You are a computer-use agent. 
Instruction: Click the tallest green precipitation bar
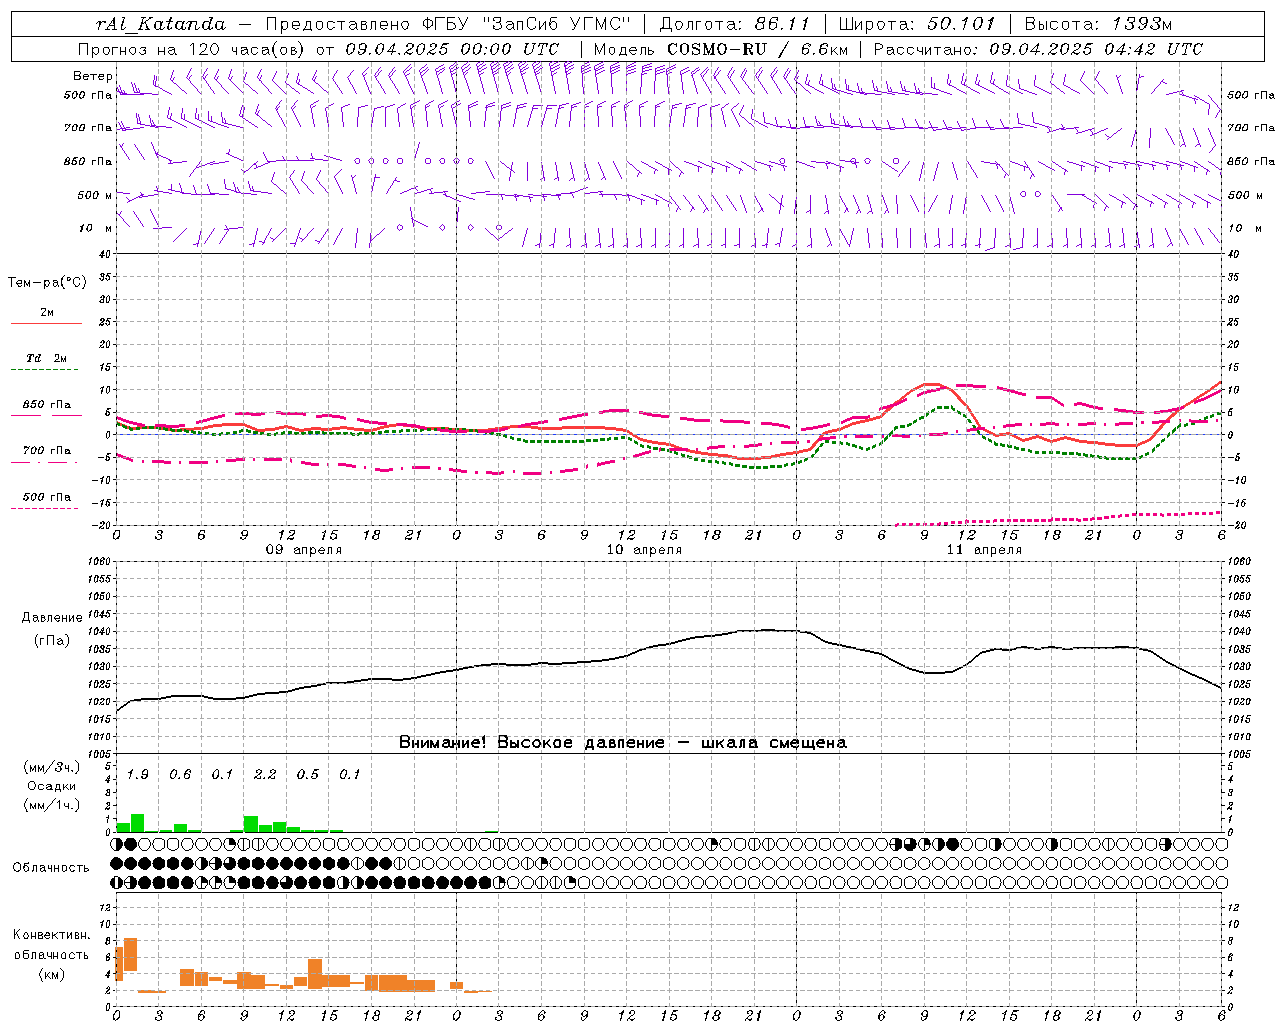click(x=137, y=823)
